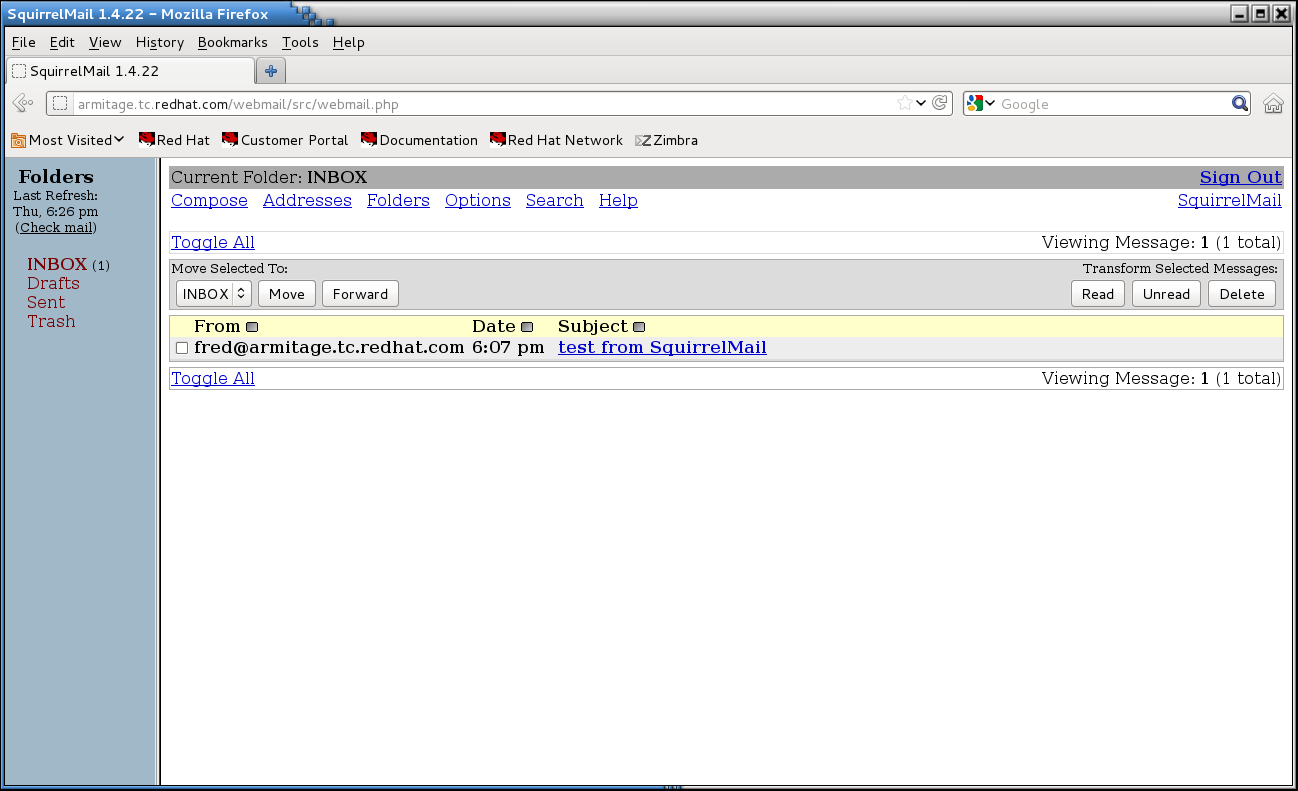Expand the Most Visited bookmarks folder
This screenshot has height=791, width=1298.
(x=67, y=140)
